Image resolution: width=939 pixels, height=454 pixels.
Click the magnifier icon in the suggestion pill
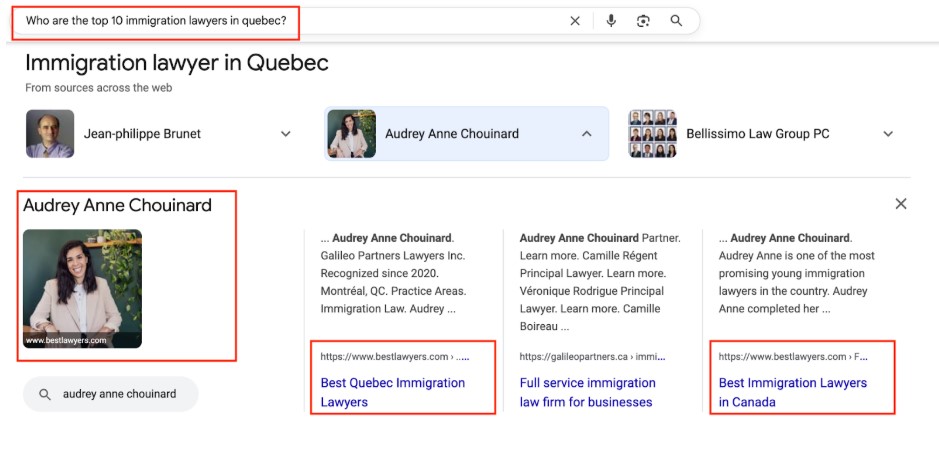[44, 394]
